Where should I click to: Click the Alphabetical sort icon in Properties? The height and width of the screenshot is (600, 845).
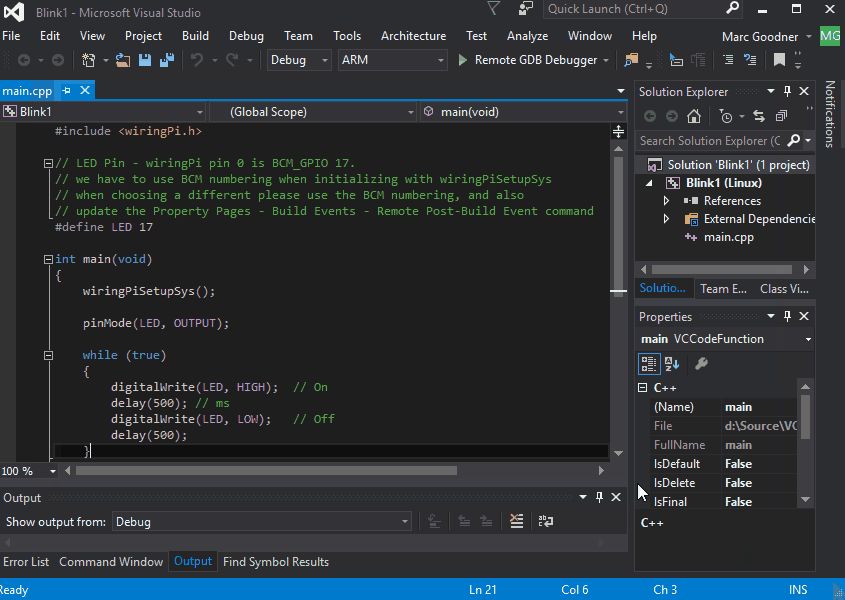point(672,364)
